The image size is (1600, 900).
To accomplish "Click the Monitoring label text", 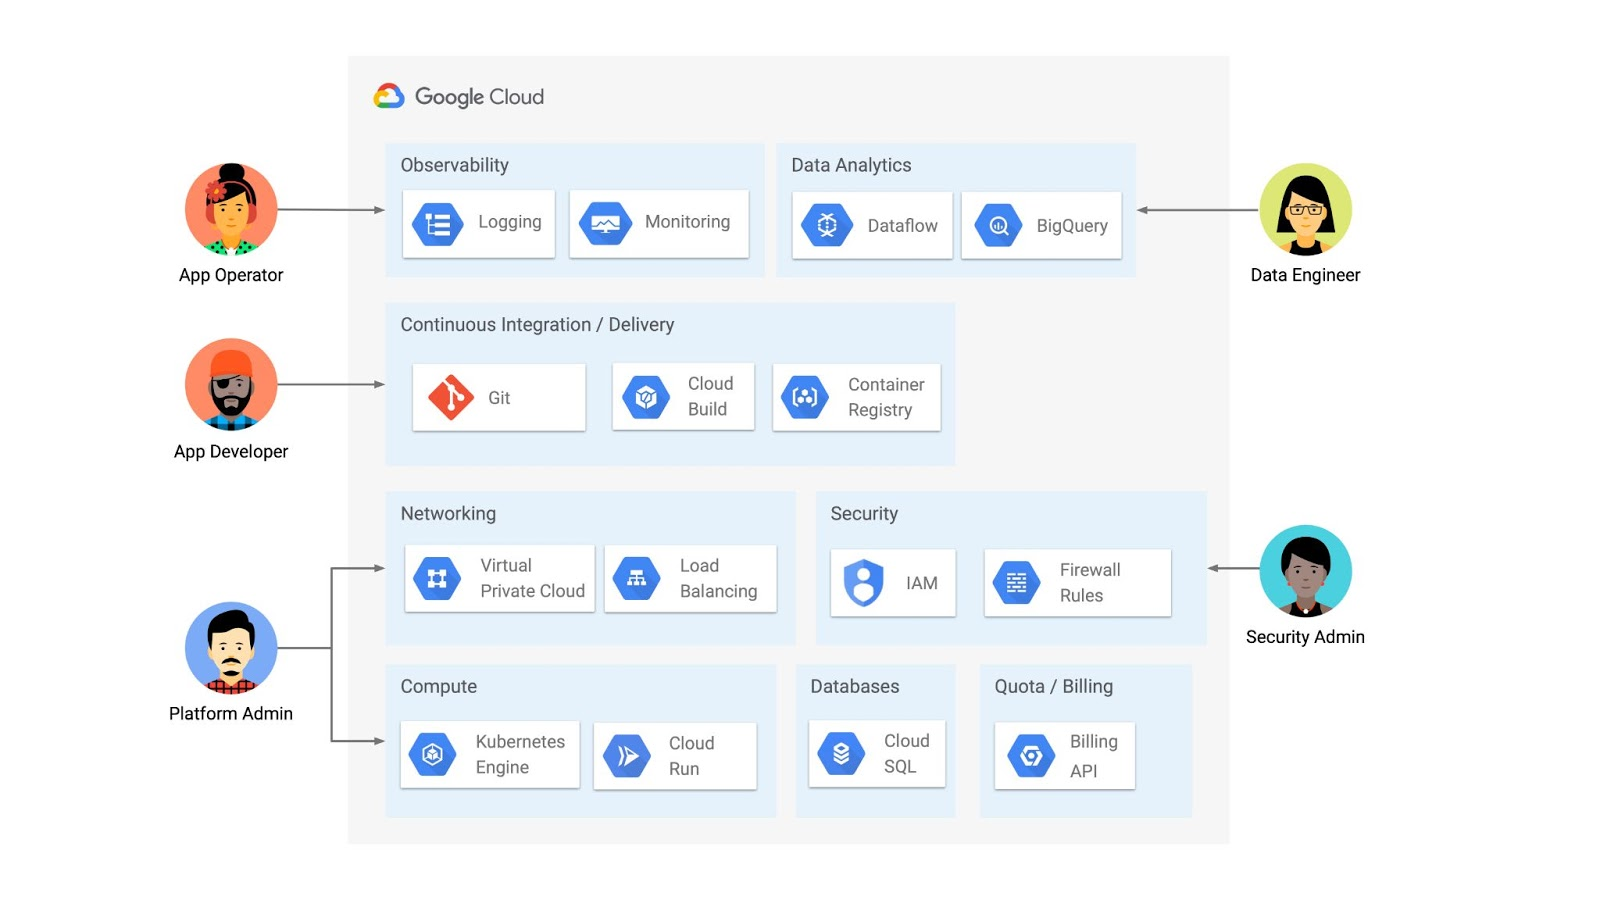I will coord(687,222).
